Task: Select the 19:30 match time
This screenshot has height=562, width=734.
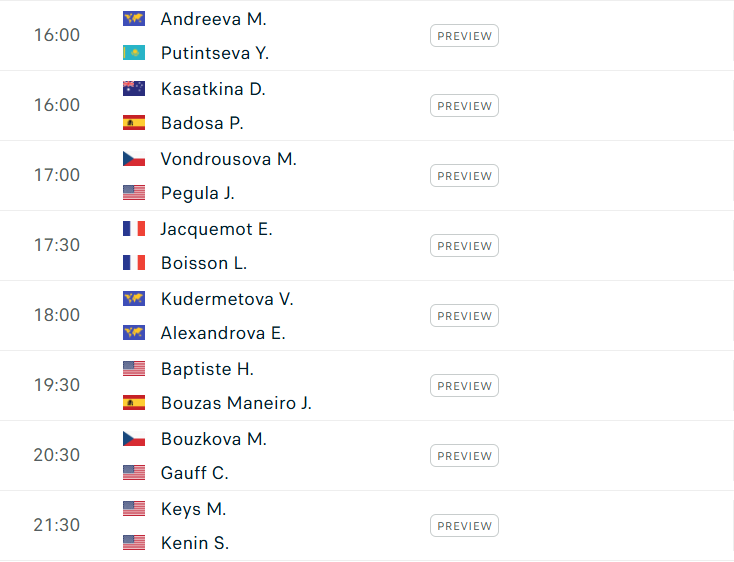Action: click(x=57, y=385)
